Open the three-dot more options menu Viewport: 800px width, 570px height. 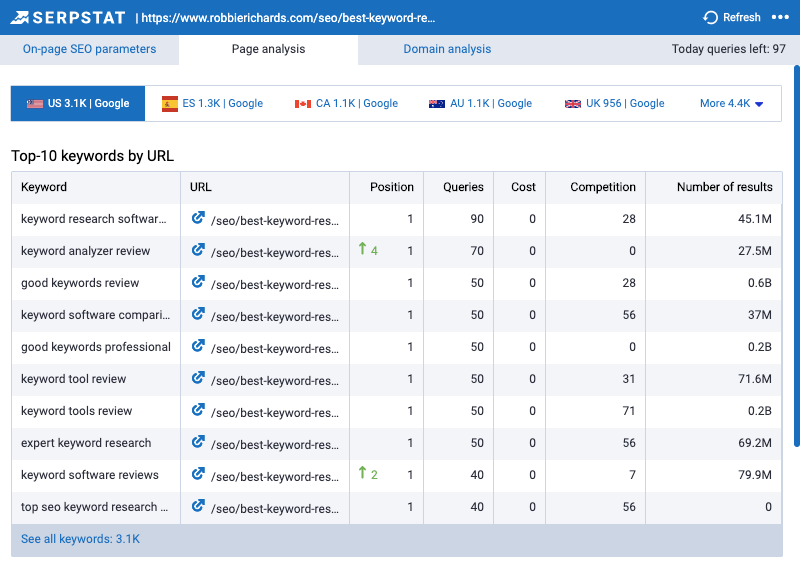point(780,17)
